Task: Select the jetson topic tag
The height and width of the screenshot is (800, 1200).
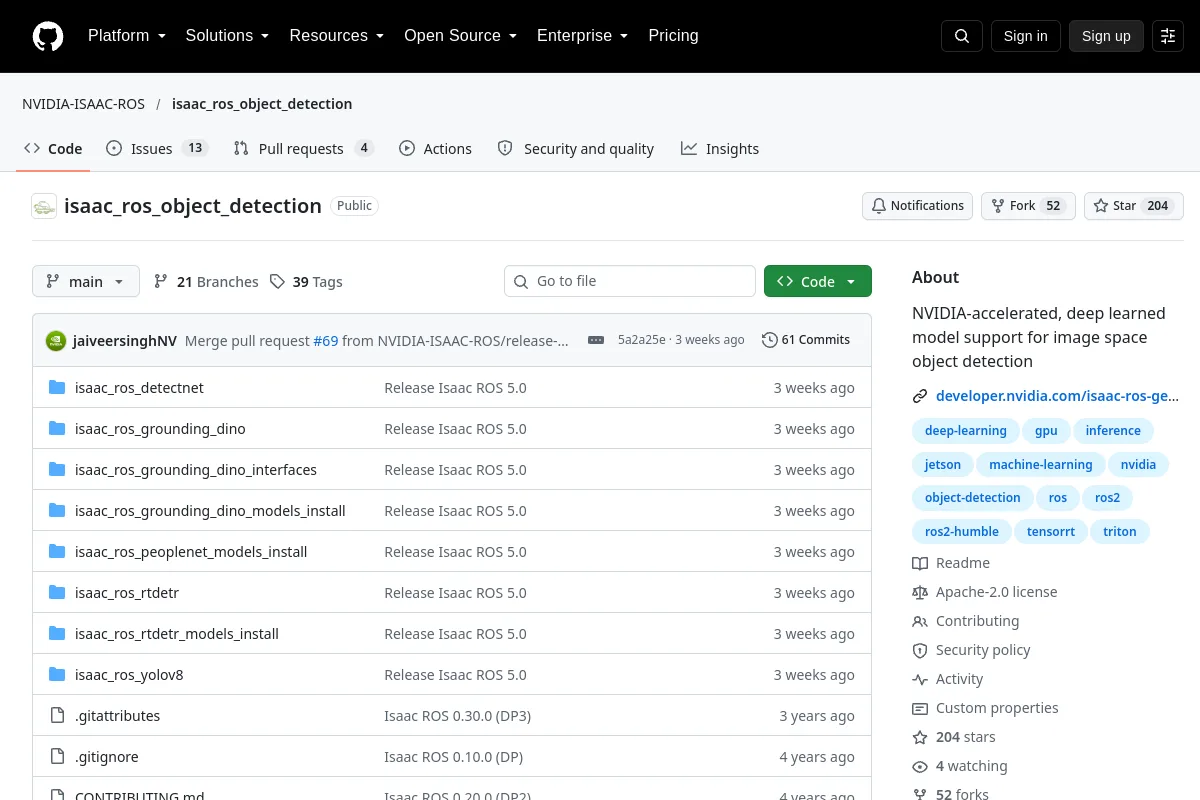Action: [x=943, y=464]
